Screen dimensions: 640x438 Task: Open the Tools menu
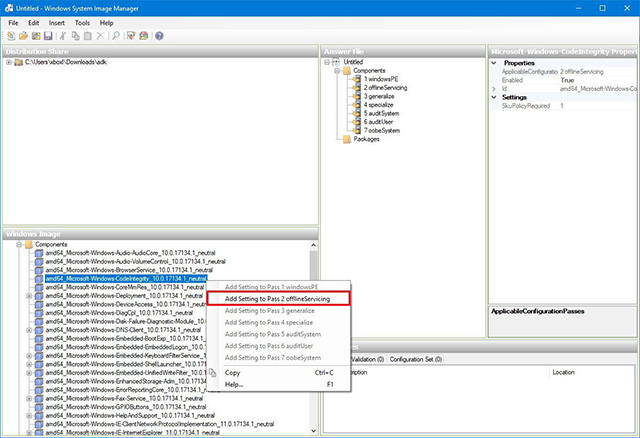(x=82, y=23)
